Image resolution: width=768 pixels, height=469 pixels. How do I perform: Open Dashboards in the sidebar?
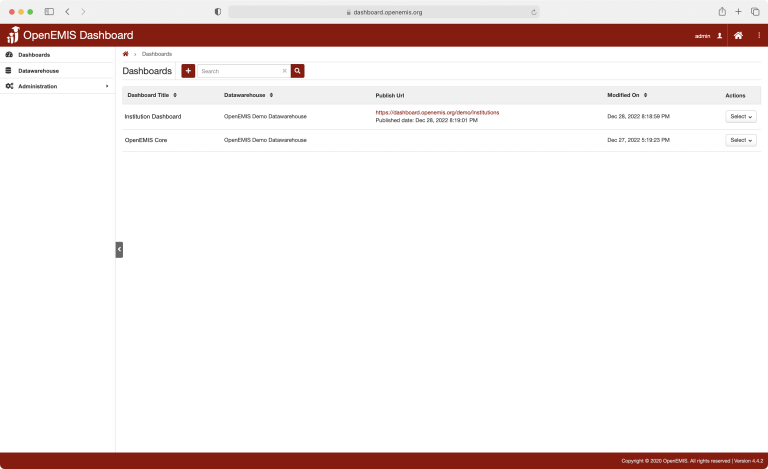click(x=34, y=55)
